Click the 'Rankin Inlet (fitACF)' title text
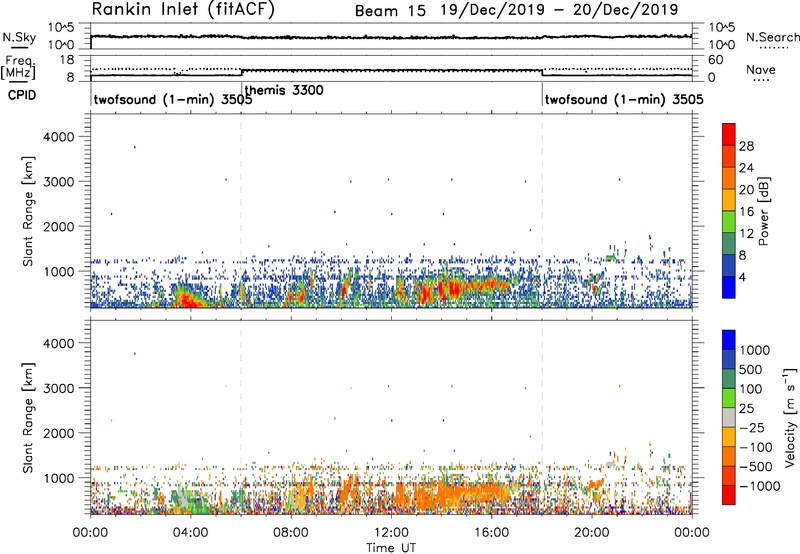 (x=183, y=10)
